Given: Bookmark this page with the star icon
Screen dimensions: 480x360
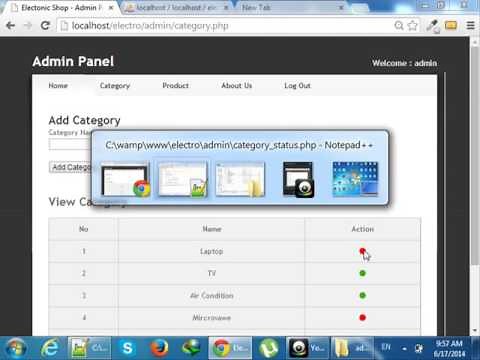Looking at the screenshot, I should 413,26.
